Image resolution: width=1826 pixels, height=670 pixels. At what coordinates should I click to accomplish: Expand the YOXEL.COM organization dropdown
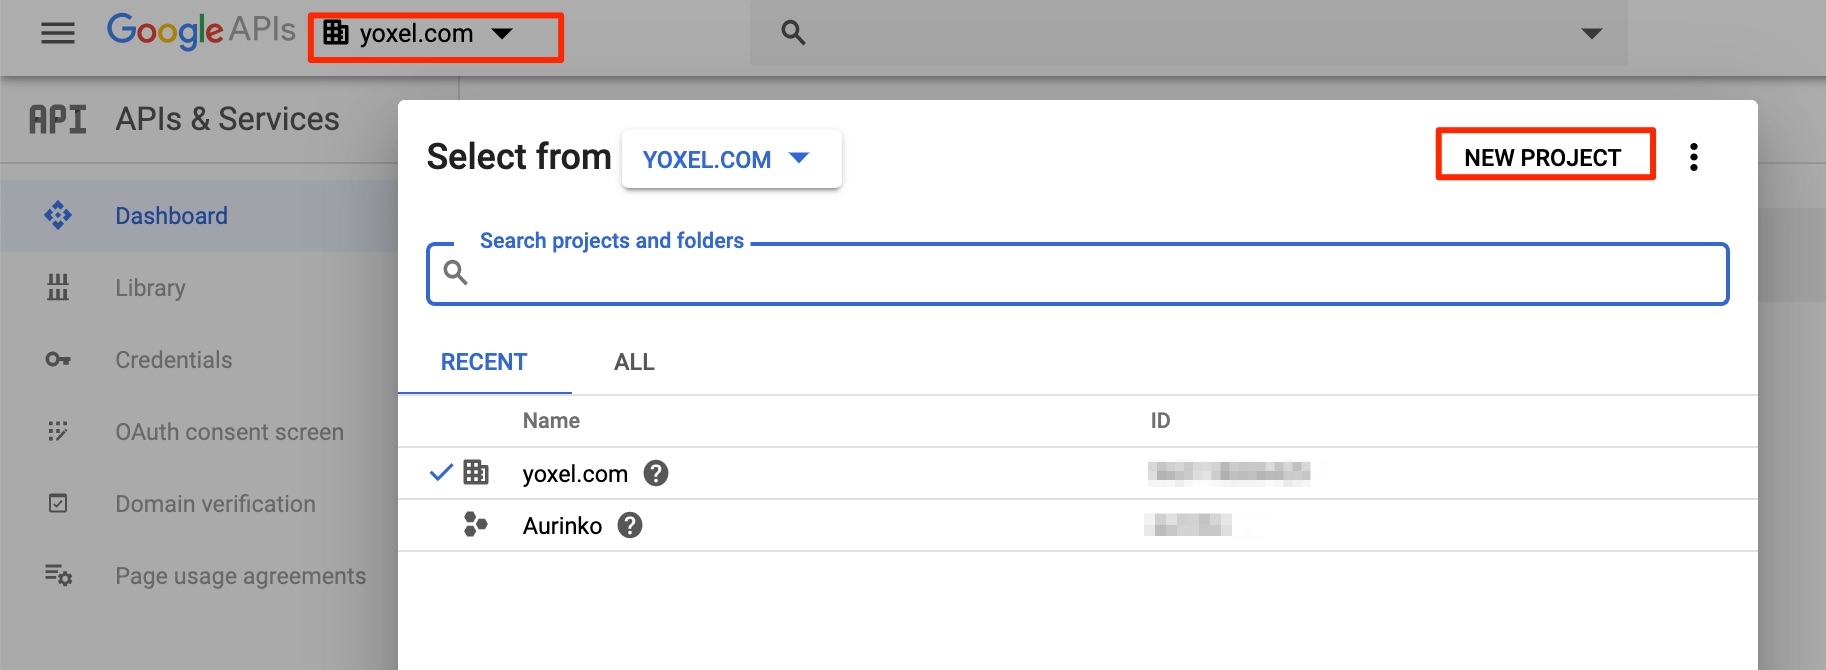pos(730,159)
